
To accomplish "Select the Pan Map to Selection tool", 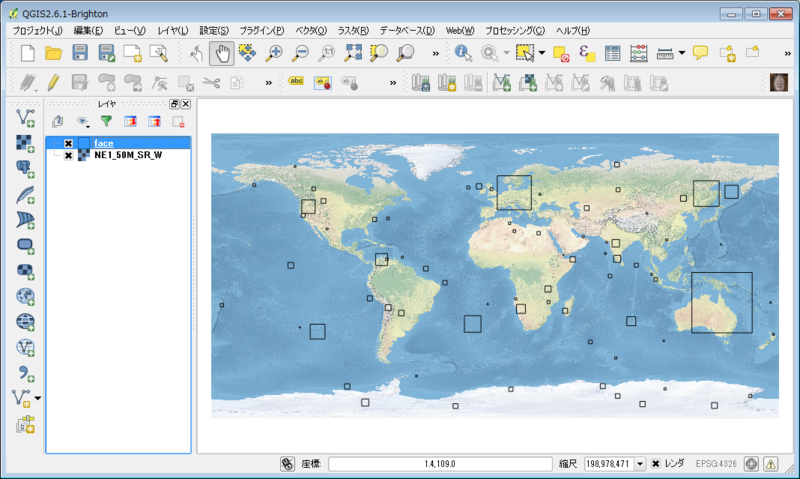I will pyautogui.click(x=247, y=53).
